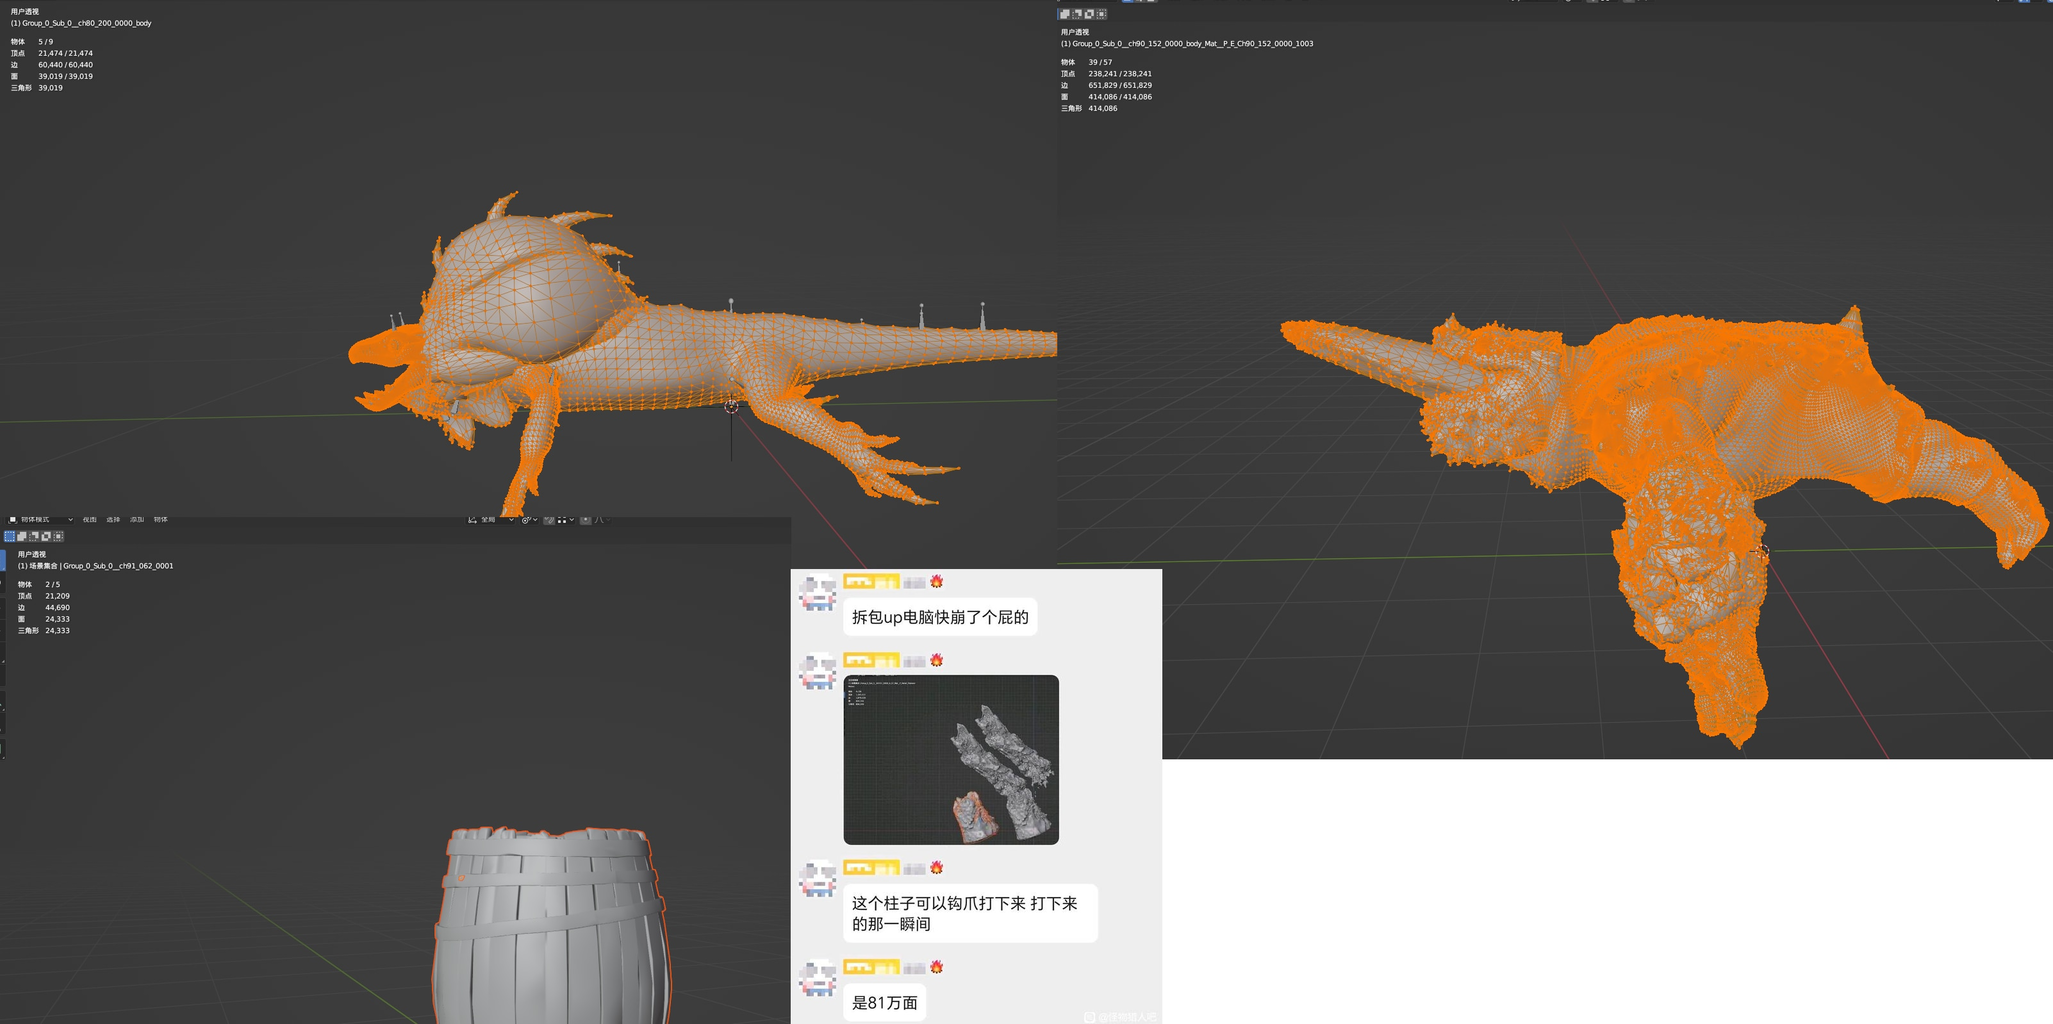The image size is (2053, 1024).
Task: Click the edge count '651,829 / 651,829'
Action: [x=1120, y=85]
